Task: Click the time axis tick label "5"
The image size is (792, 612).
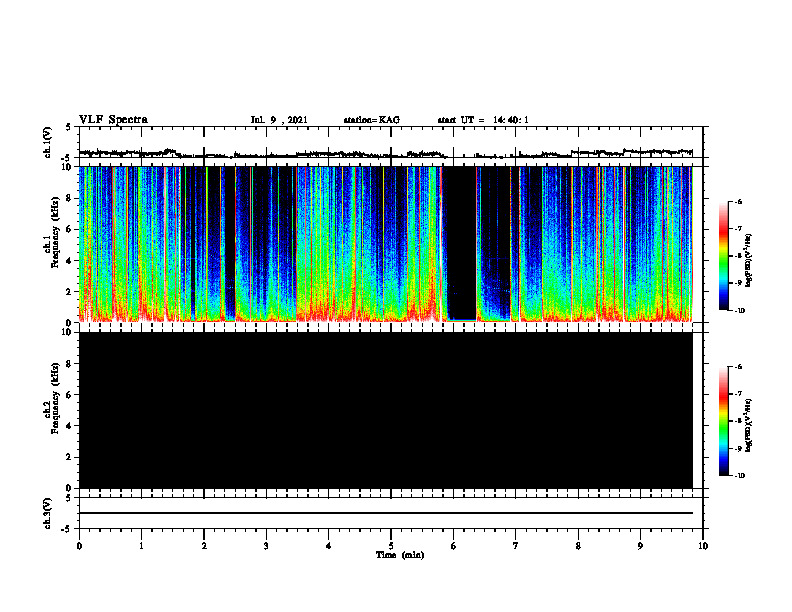Action: [391, 546]
